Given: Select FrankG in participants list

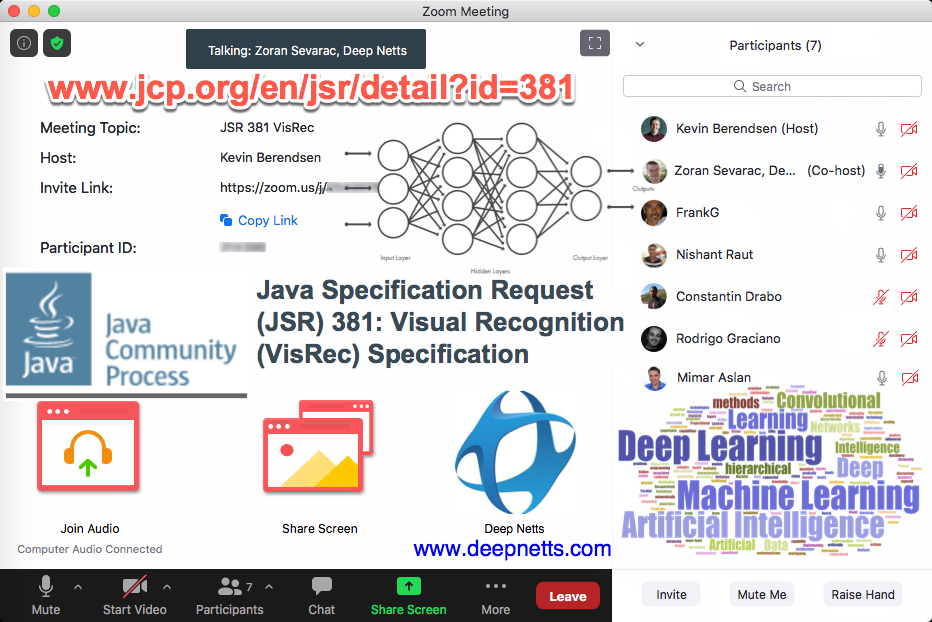Looking at the screenshot, I should pyautogui.click(x=772, y=212).
